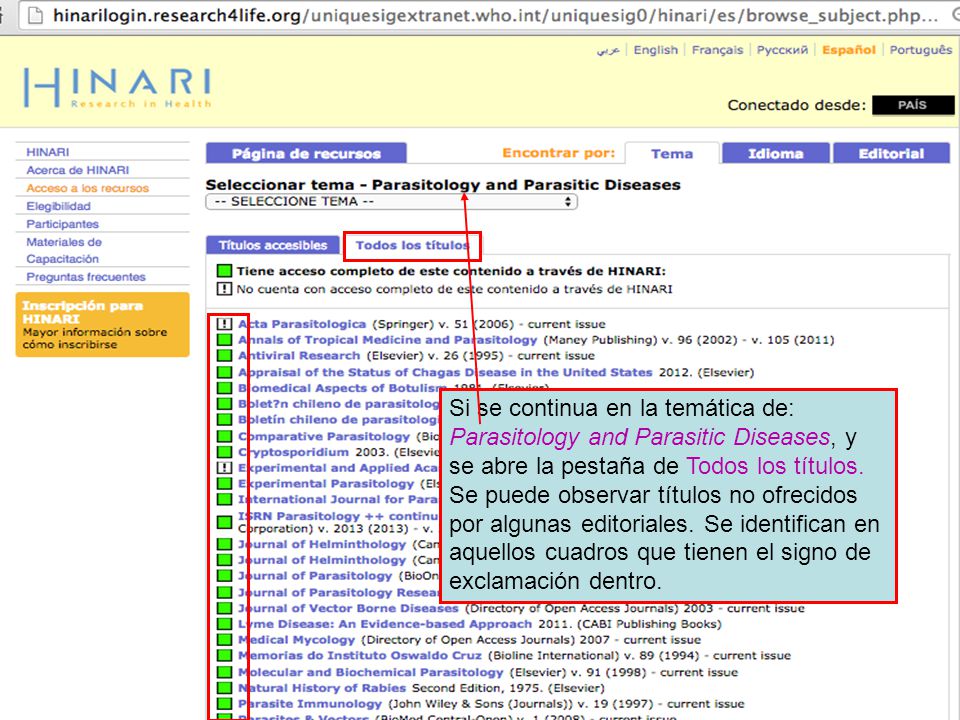Open Materiales de Capacitación link
This screenshot has height=720, width=960.
pos(64,250)
